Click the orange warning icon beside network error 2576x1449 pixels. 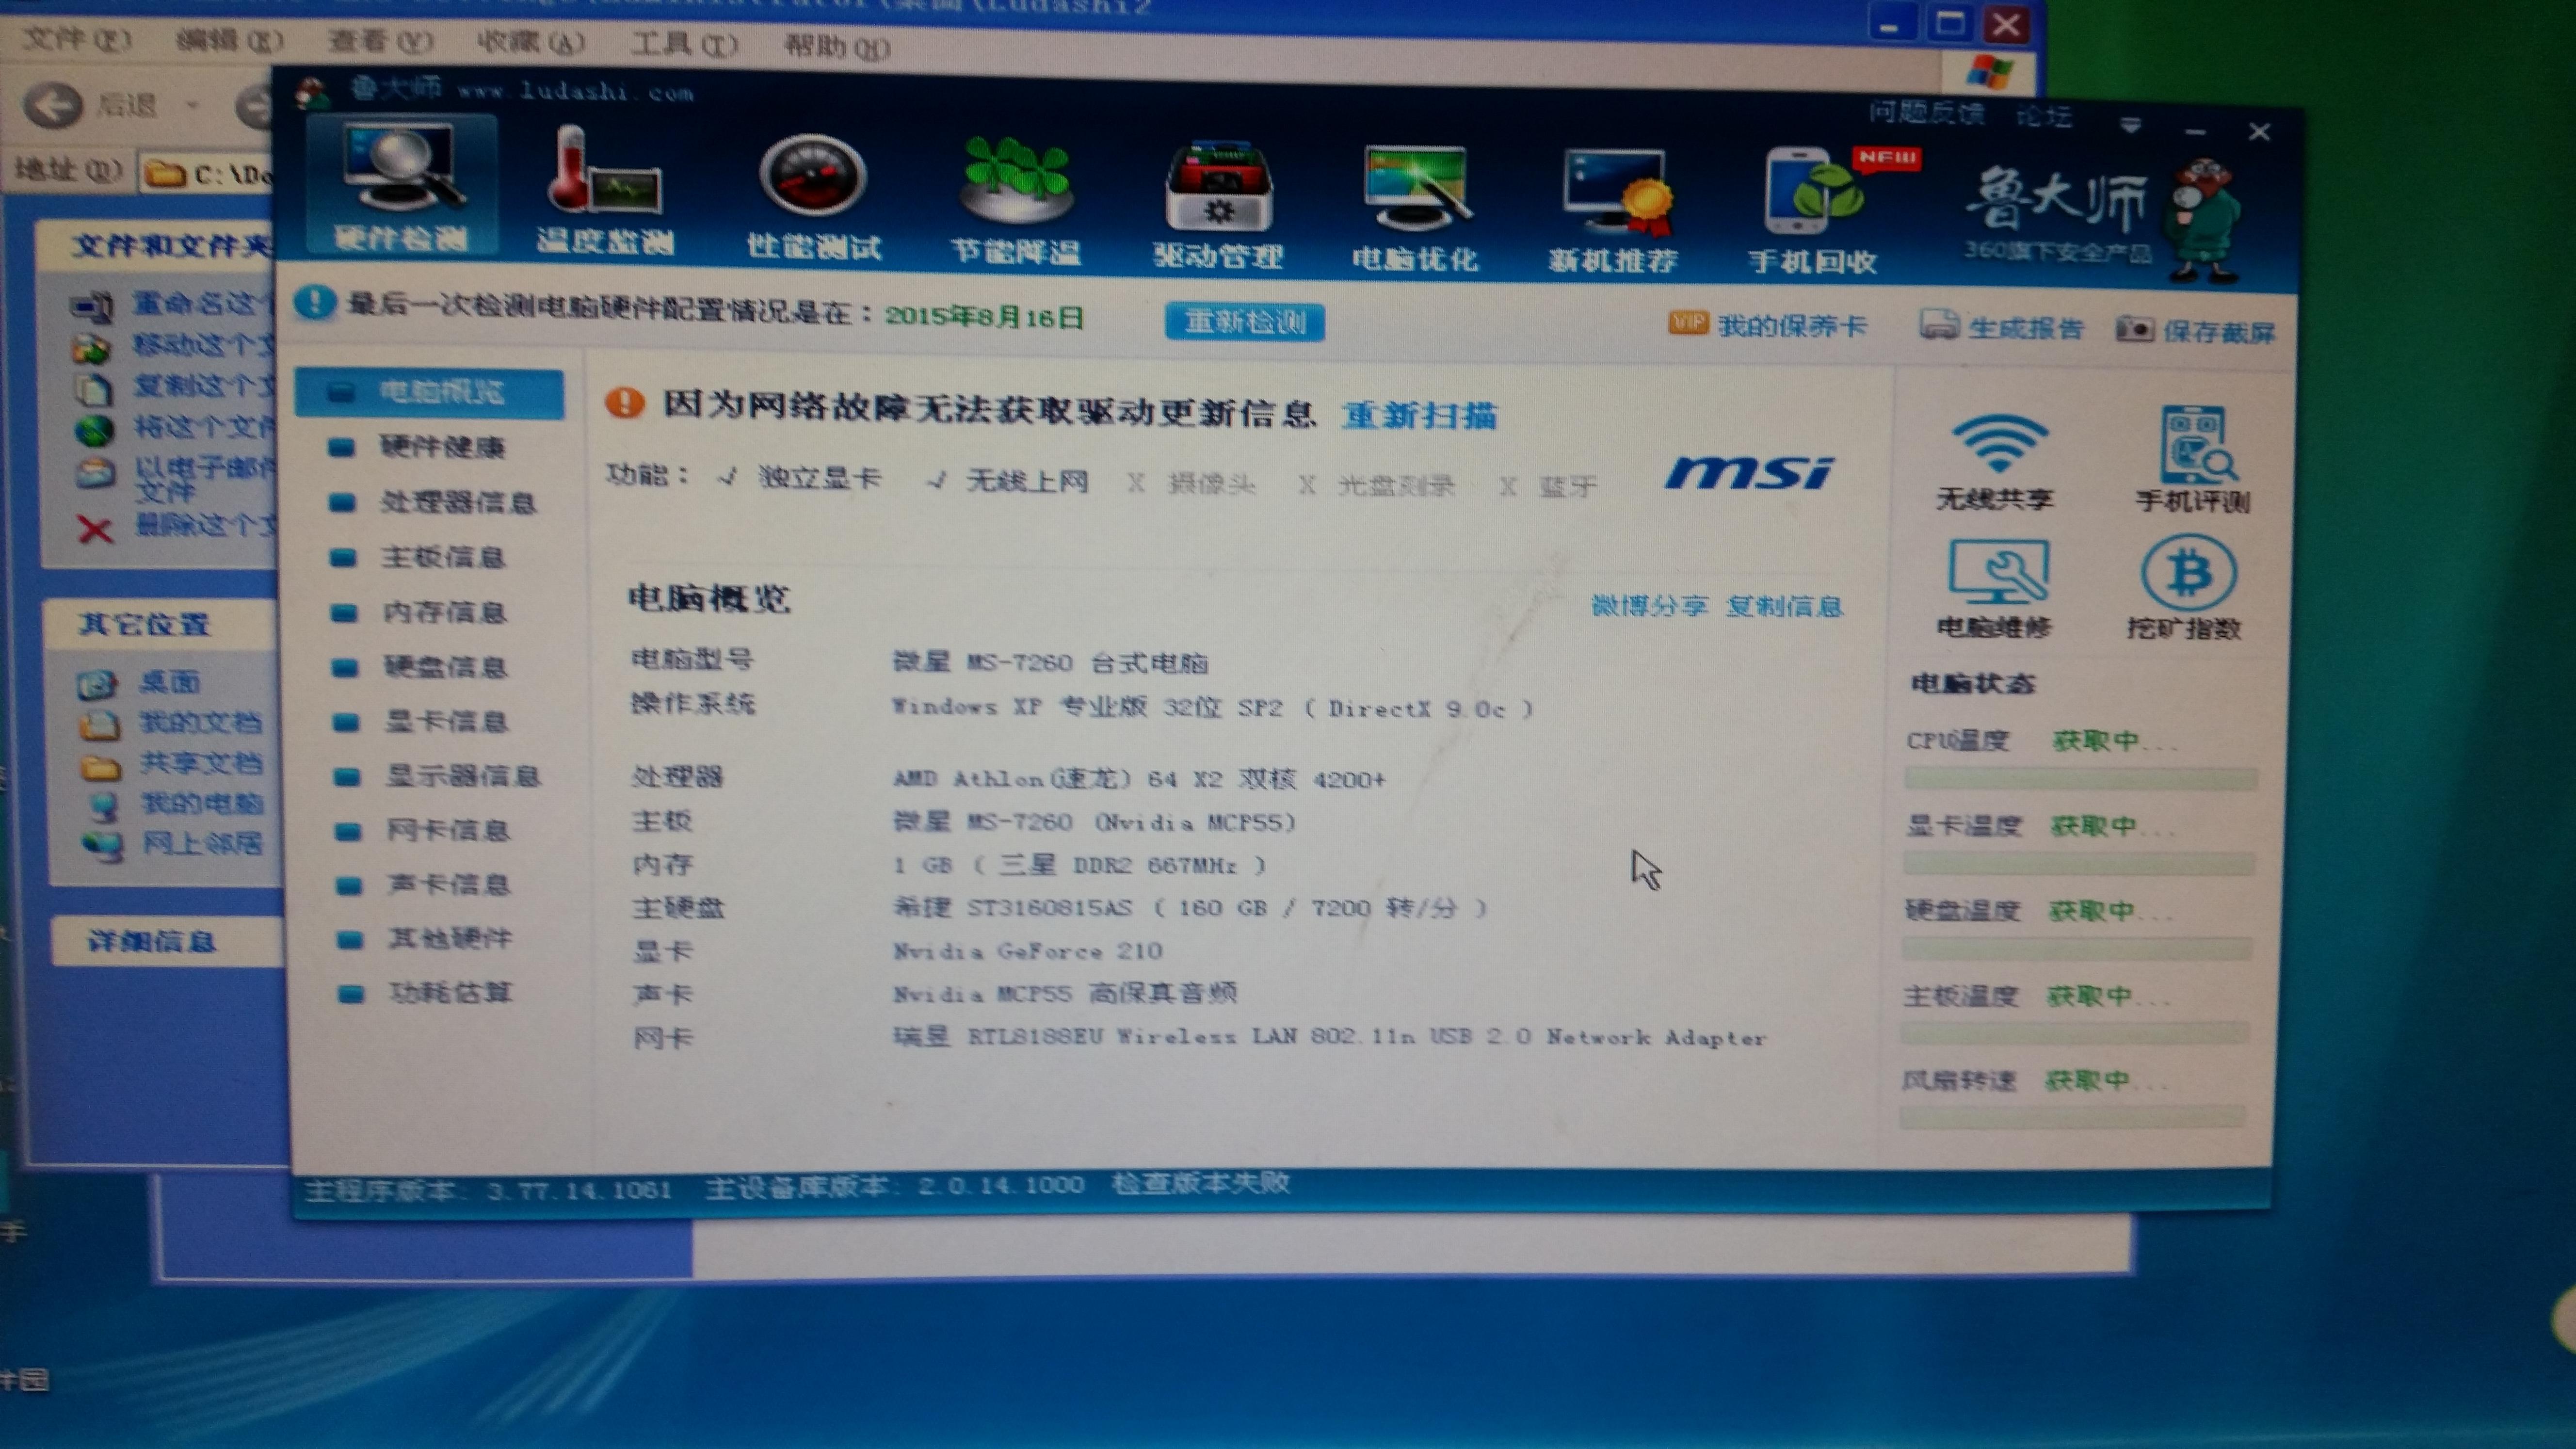625,403
